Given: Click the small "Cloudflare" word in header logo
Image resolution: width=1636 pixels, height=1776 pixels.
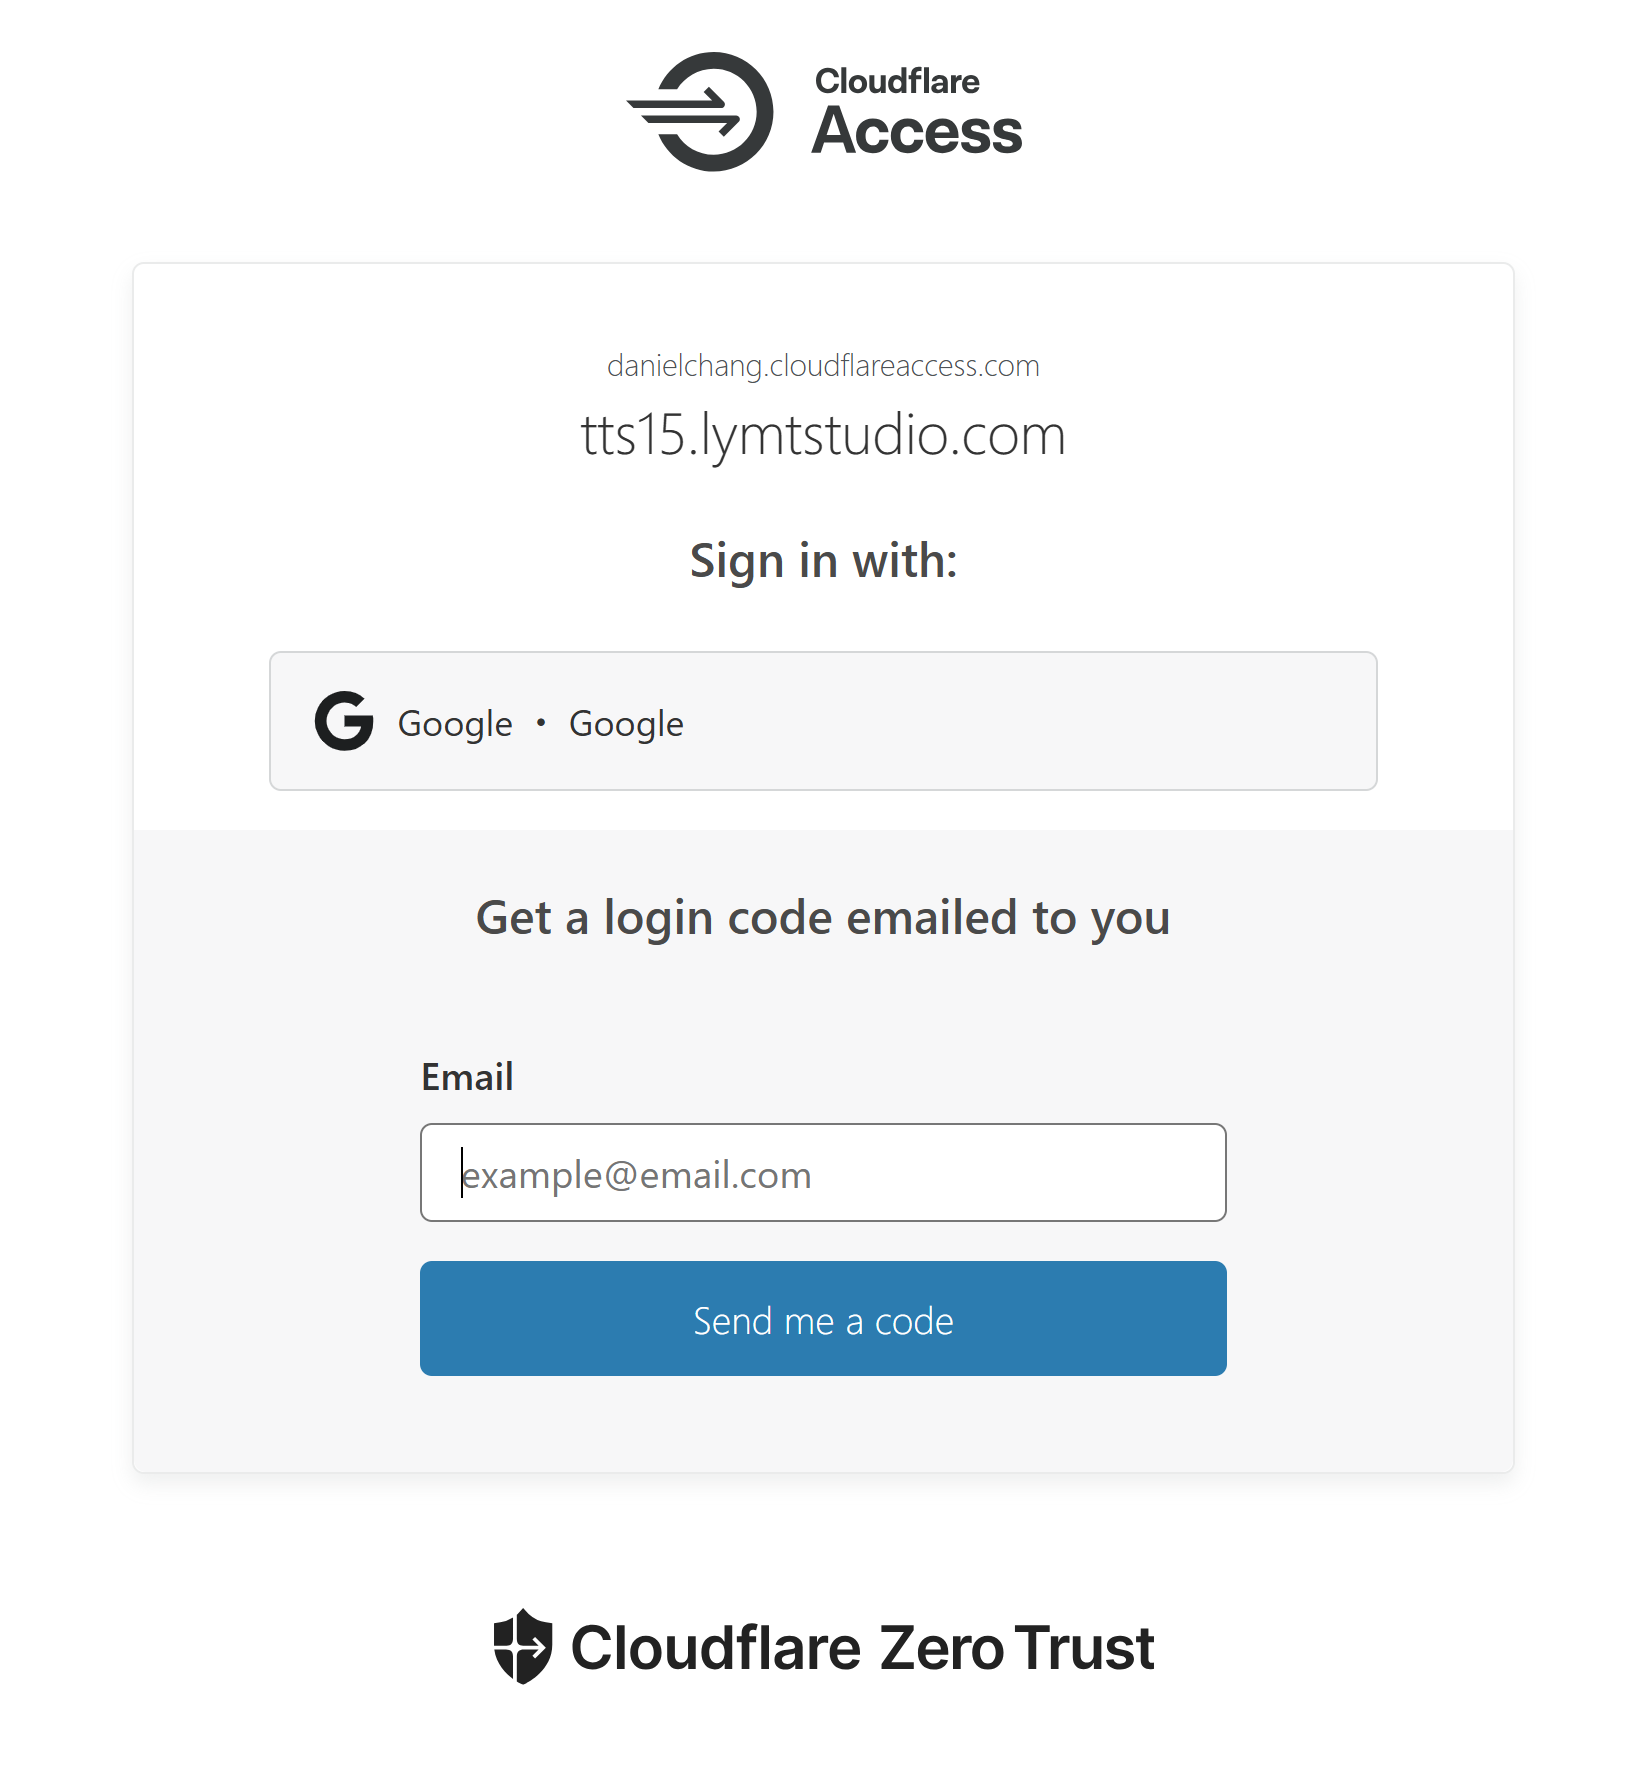Looking at the screenshot, I should tap(897, 81).
